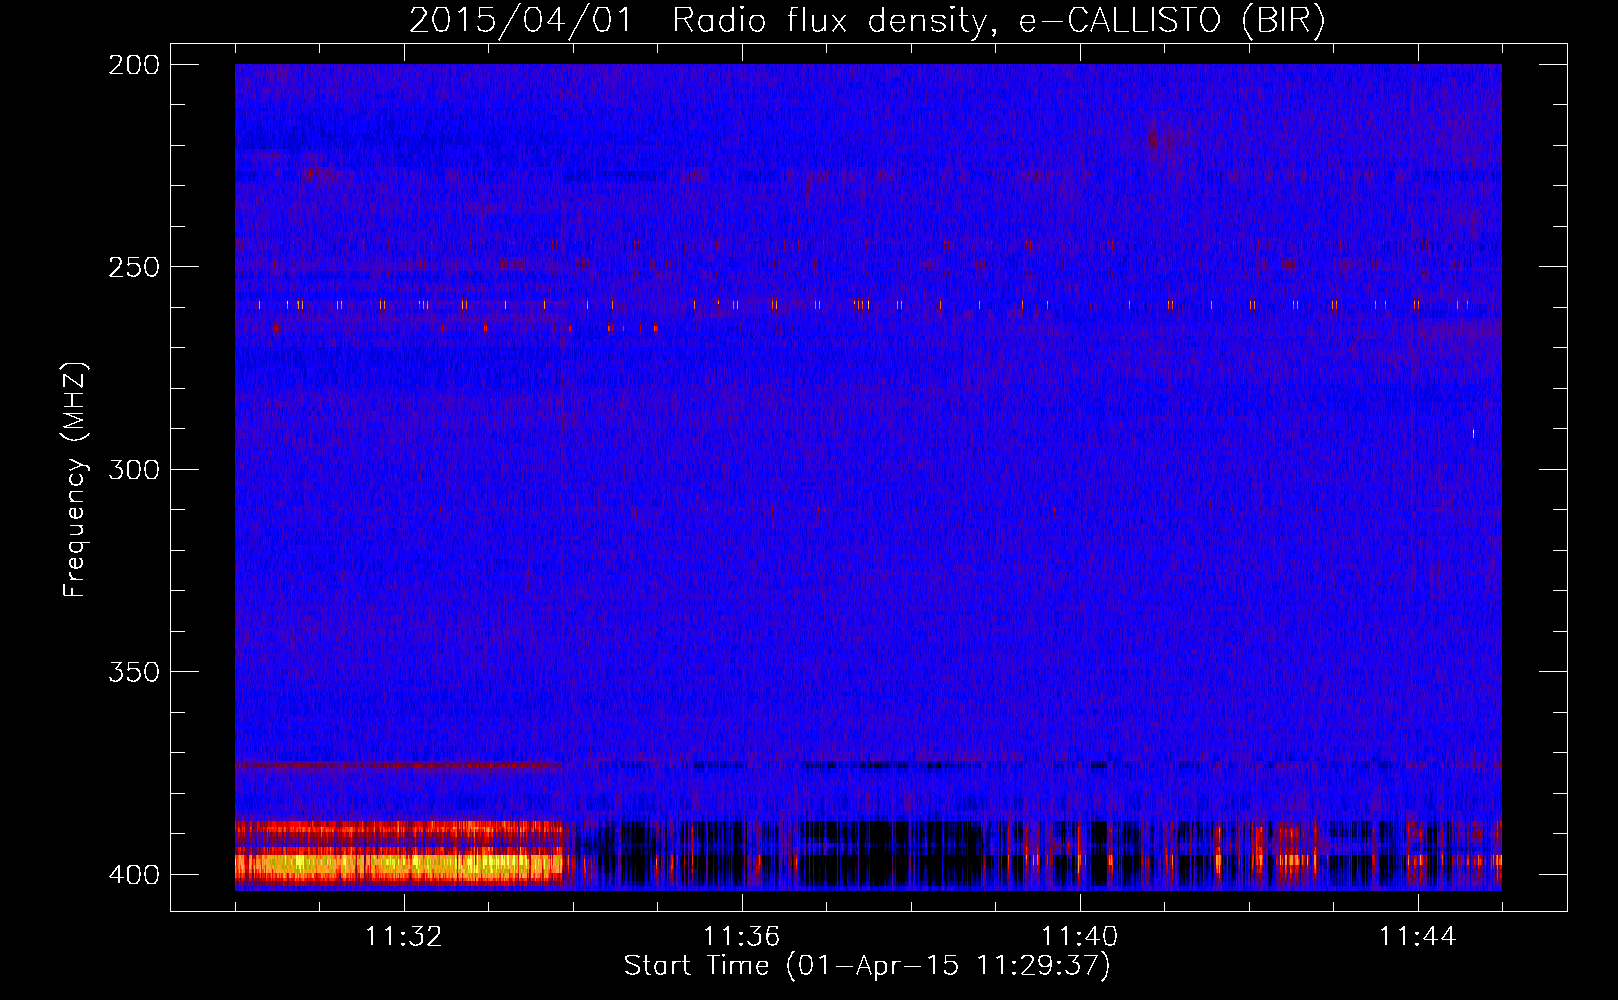Click the 400 frequency tick label

point(133,874)
